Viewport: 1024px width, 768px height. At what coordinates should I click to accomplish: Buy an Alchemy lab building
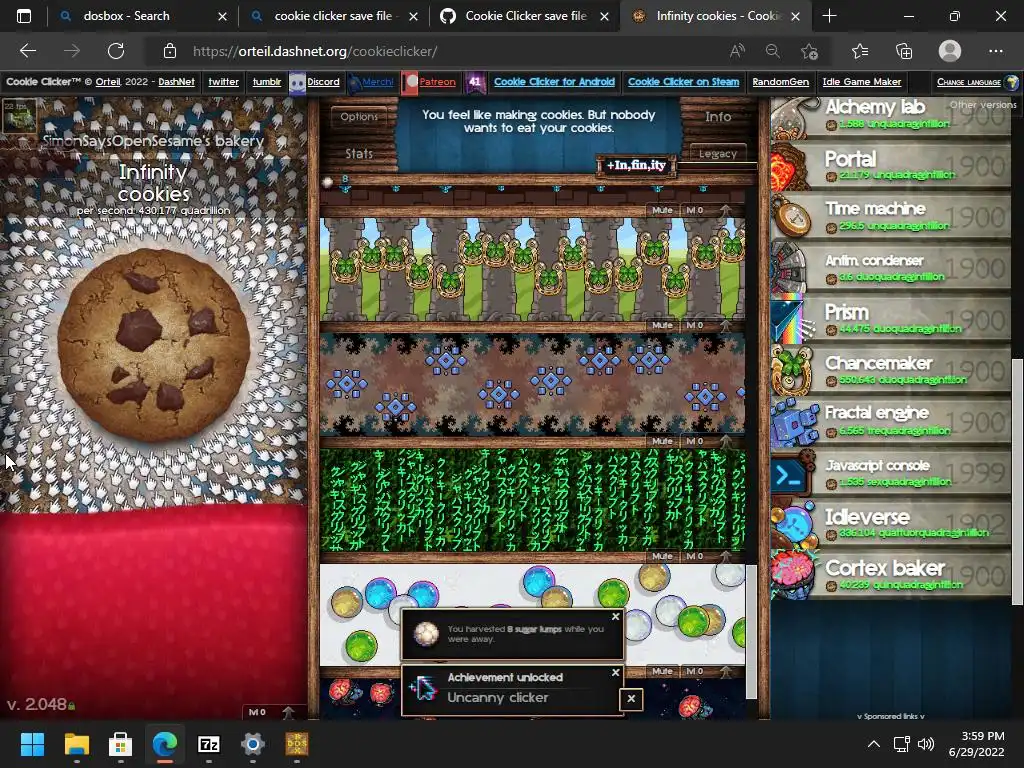[891, 117]
